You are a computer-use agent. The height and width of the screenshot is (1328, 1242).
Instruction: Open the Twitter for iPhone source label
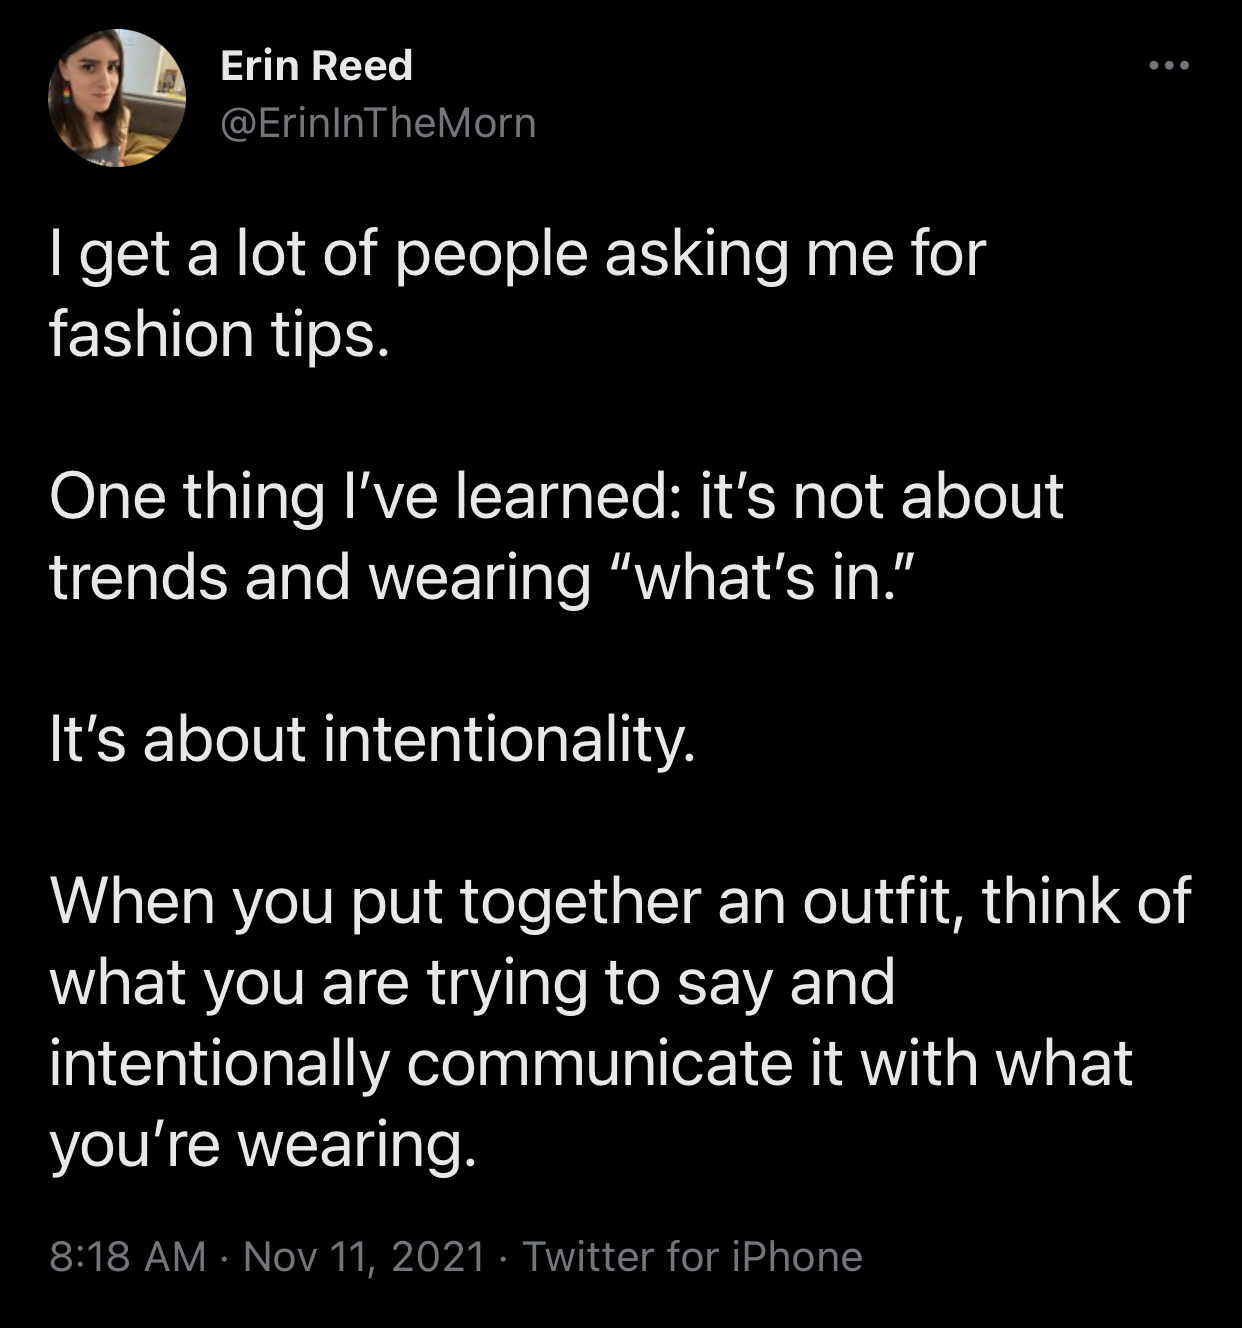click(692, 1256)
